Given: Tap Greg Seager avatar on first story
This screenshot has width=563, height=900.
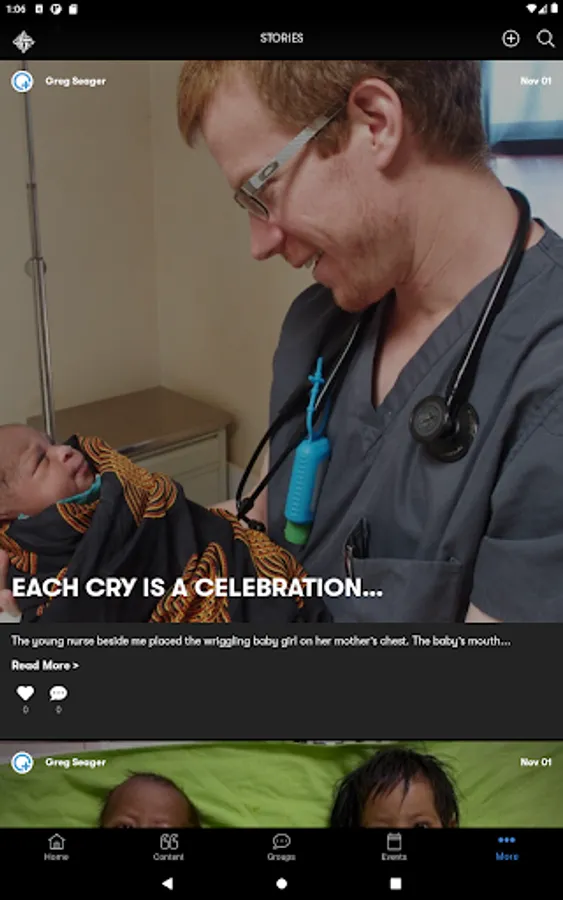Looking at the screenshot, I should tap(22, 82).
